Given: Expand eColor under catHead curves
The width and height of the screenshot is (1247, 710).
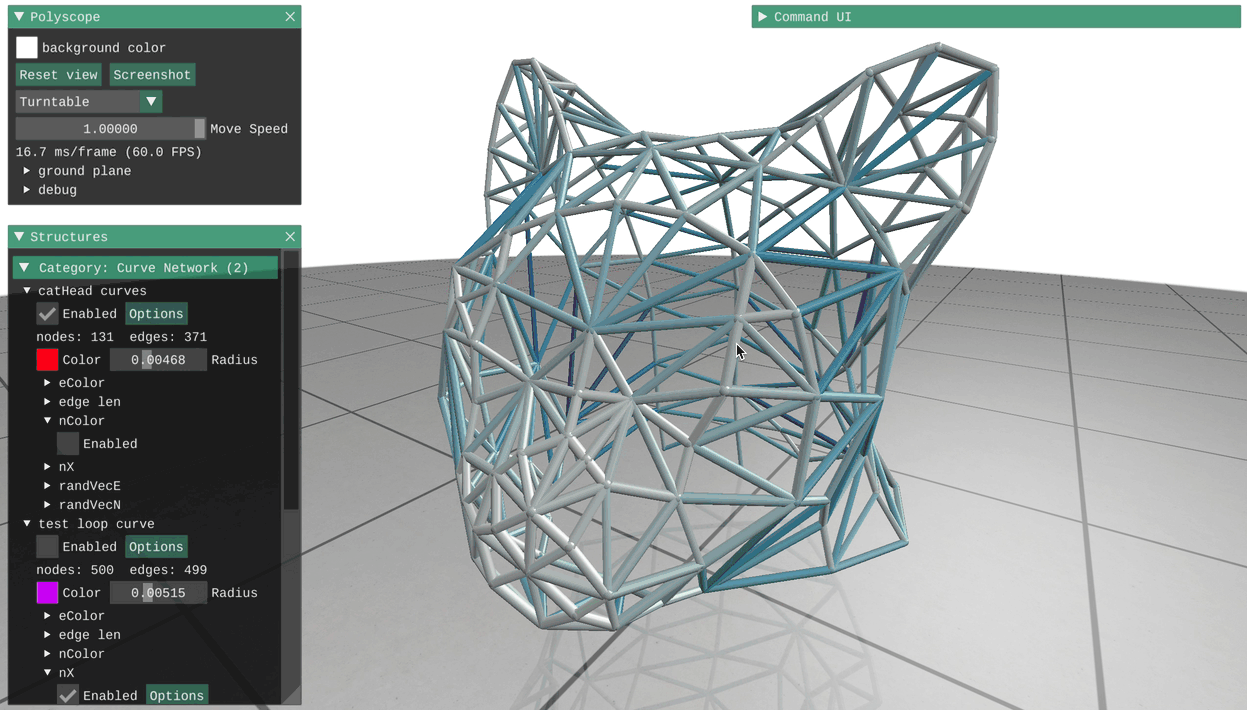Looking at the screenshot, I should (47, 383).
